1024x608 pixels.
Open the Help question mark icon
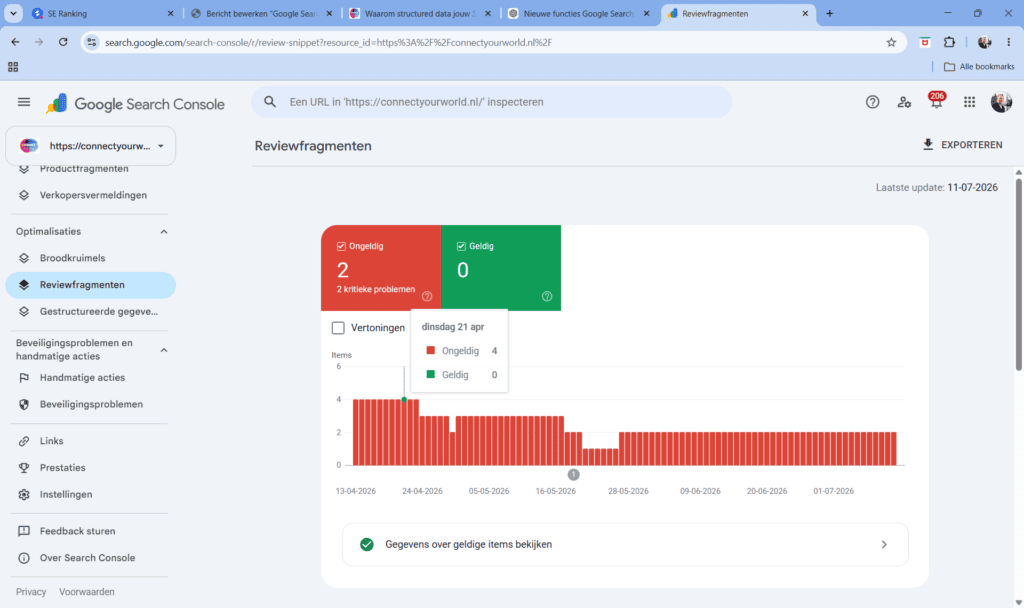[x=872, y=102]
